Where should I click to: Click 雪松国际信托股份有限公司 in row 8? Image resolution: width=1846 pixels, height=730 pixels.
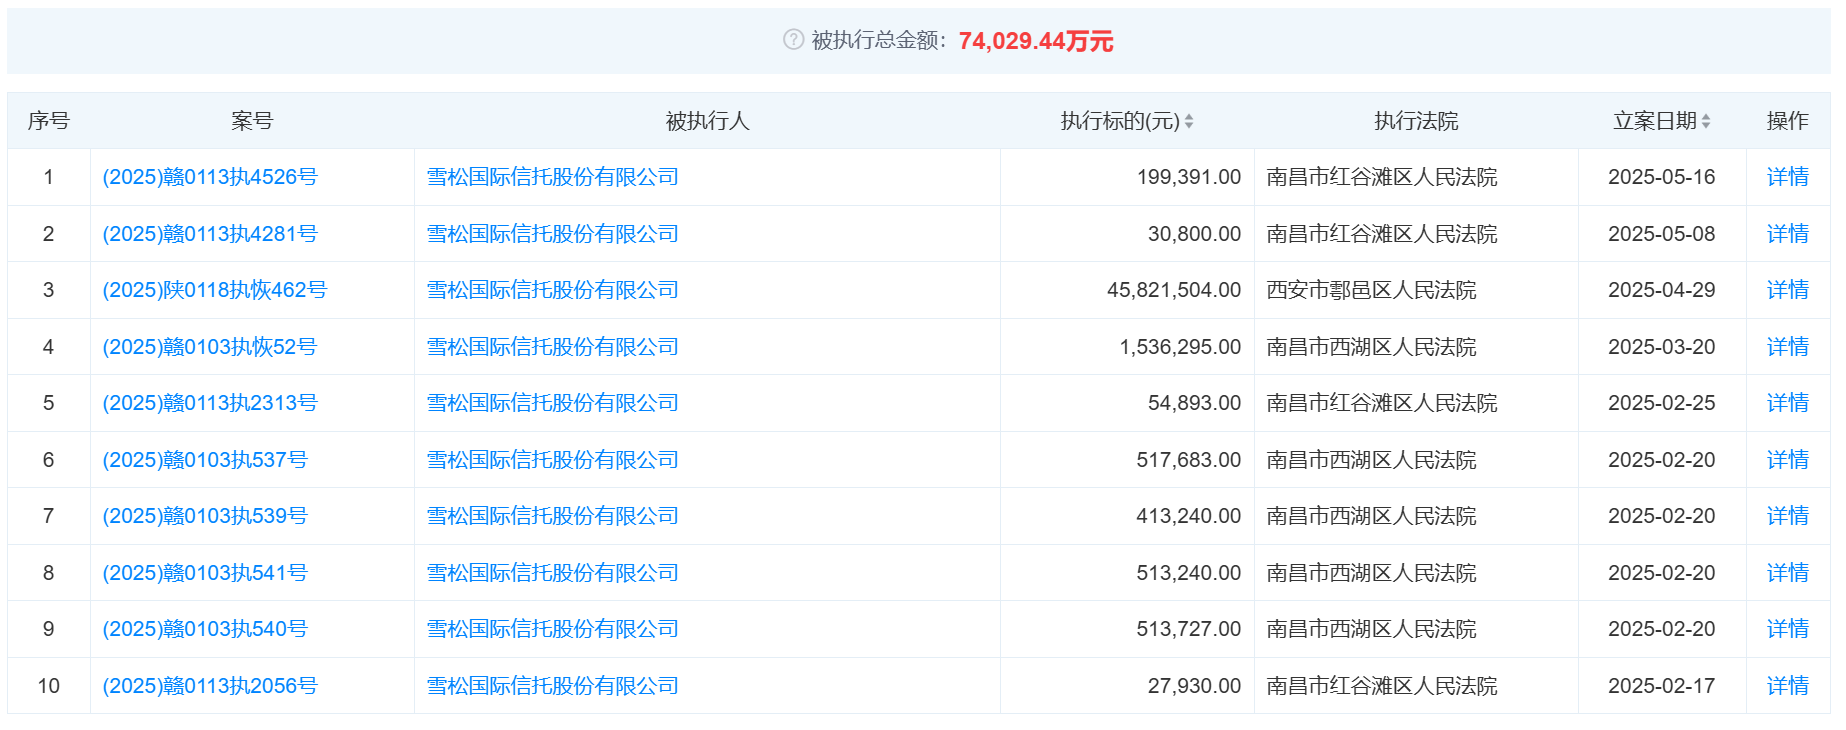click(553, 573)
